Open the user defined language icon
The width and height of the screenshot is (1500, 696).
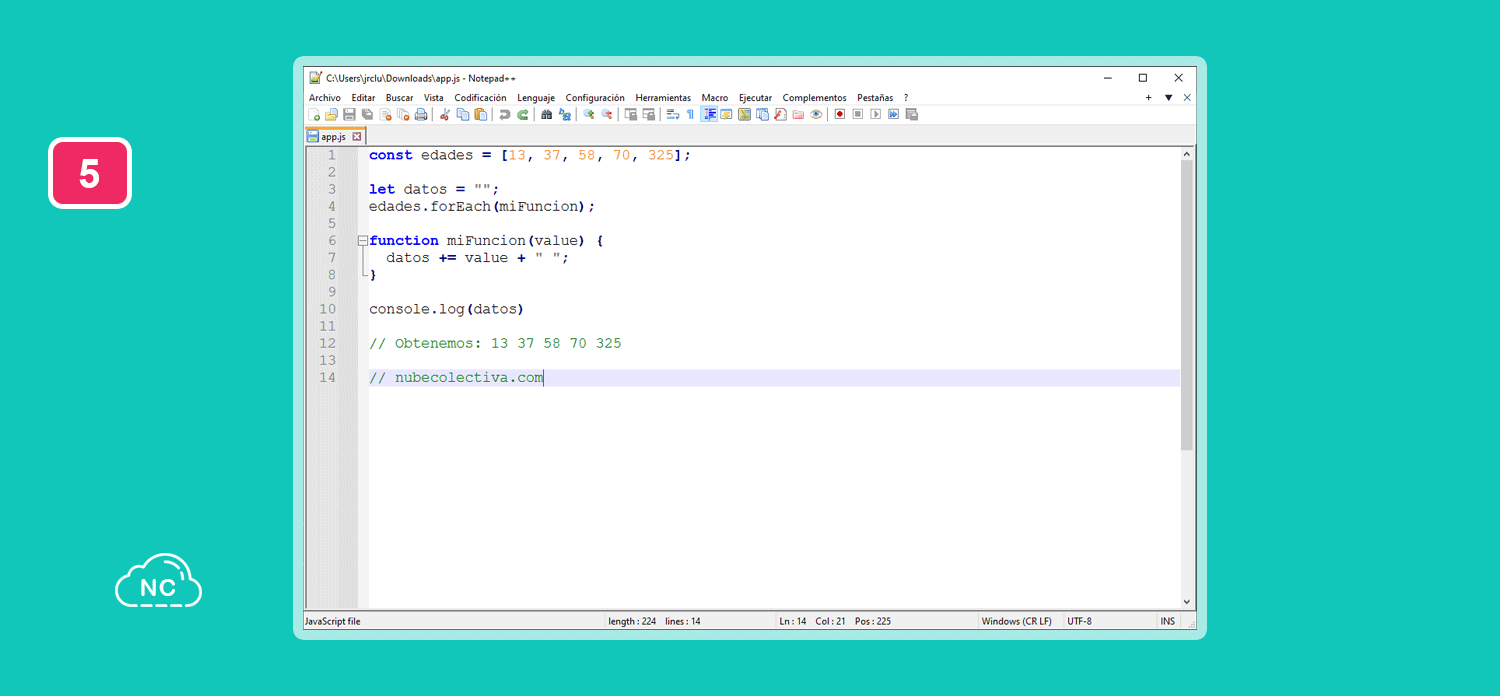coord(726,114)
